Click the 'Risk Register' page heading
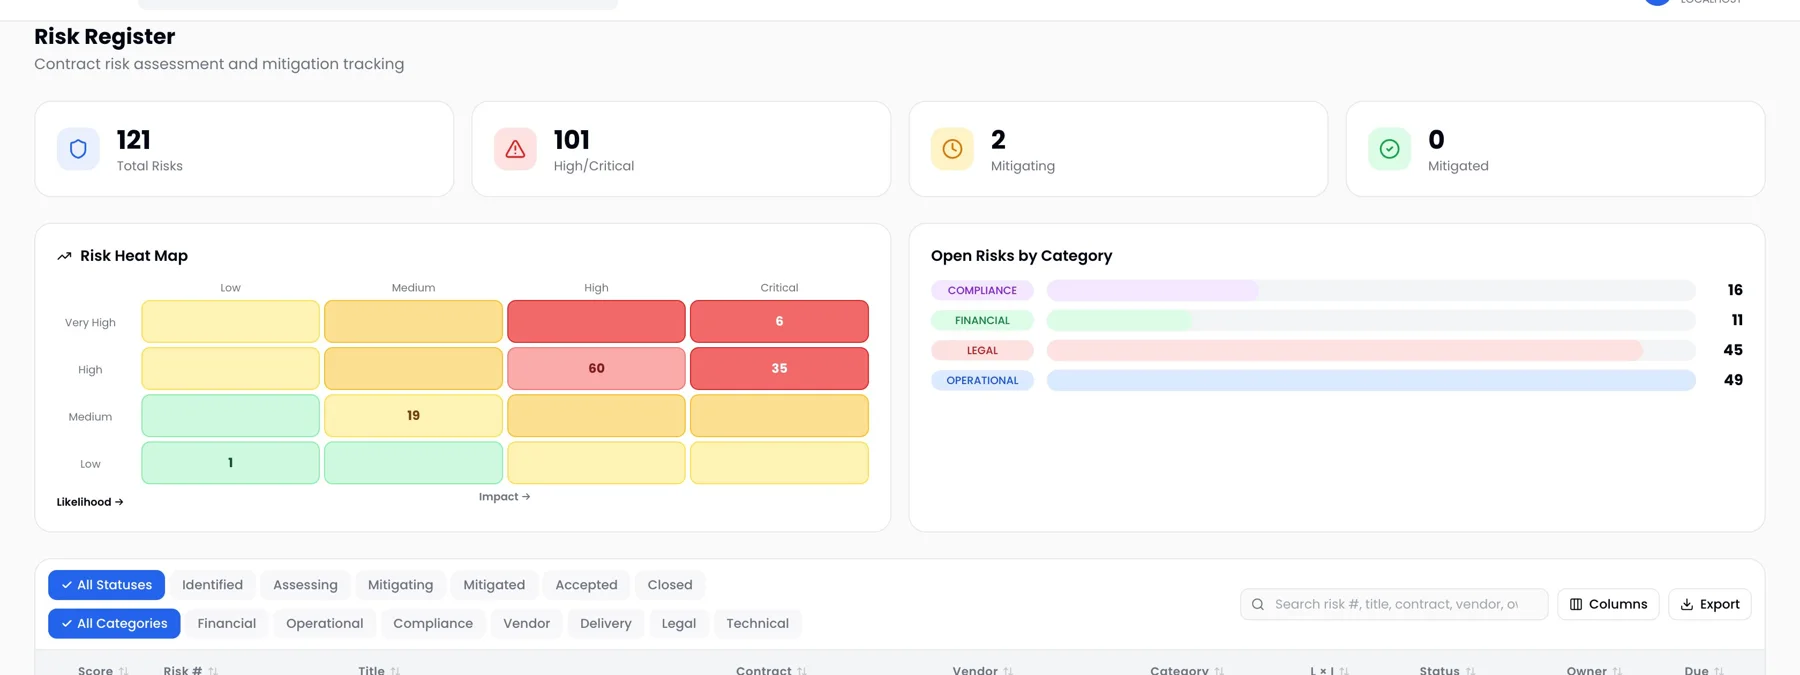1800x675 pixels. 104,37
